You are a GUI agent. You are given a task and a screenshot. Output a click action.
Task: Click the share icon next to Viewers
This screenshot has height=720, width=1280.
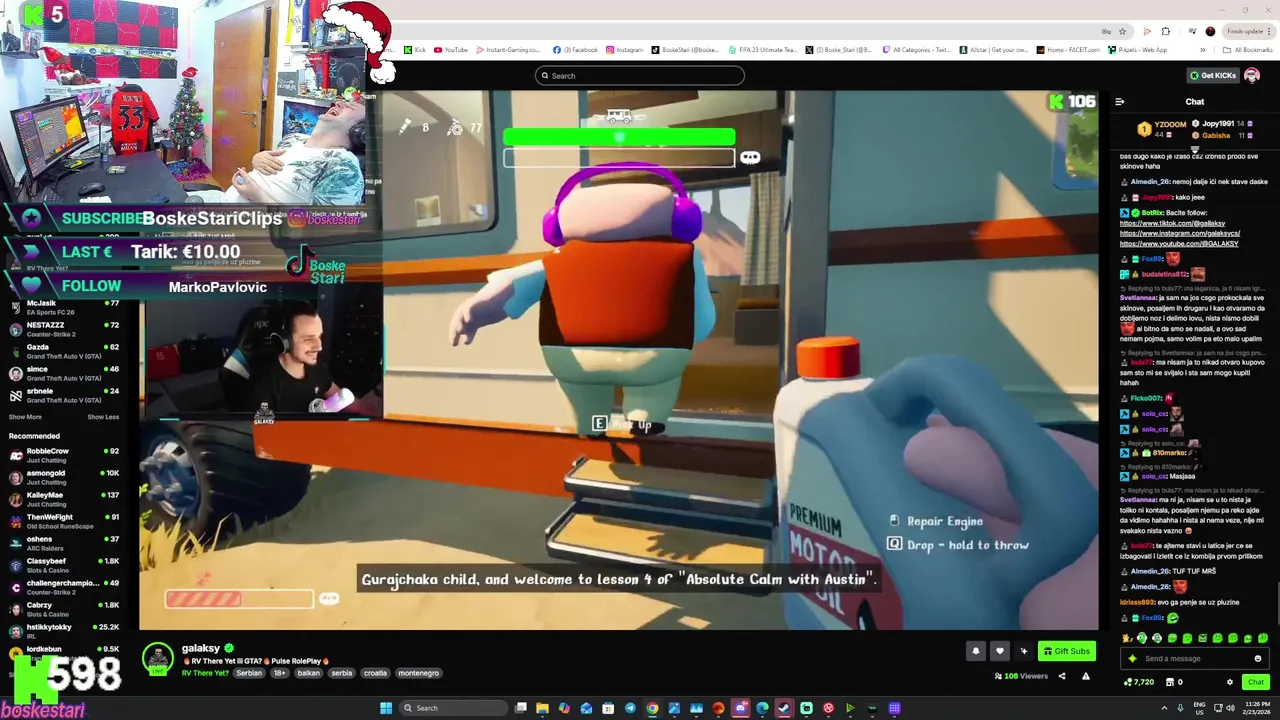[1062, 676]
